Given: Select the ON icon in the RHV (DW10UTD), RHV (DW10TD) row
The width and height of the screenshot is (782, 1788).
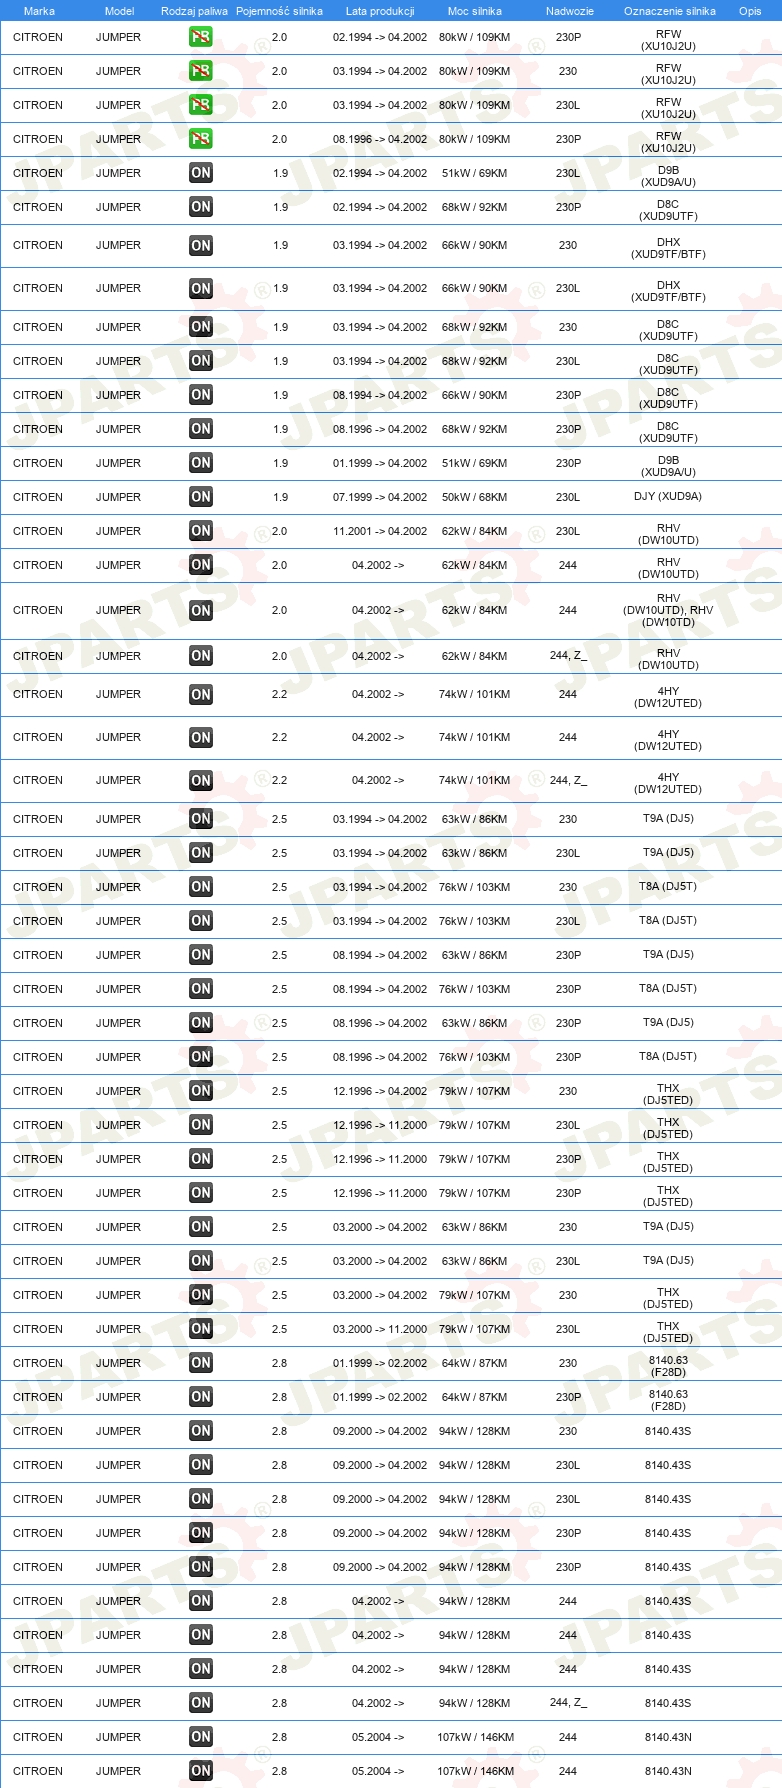Looking at the screenshot, I should 201,611.
